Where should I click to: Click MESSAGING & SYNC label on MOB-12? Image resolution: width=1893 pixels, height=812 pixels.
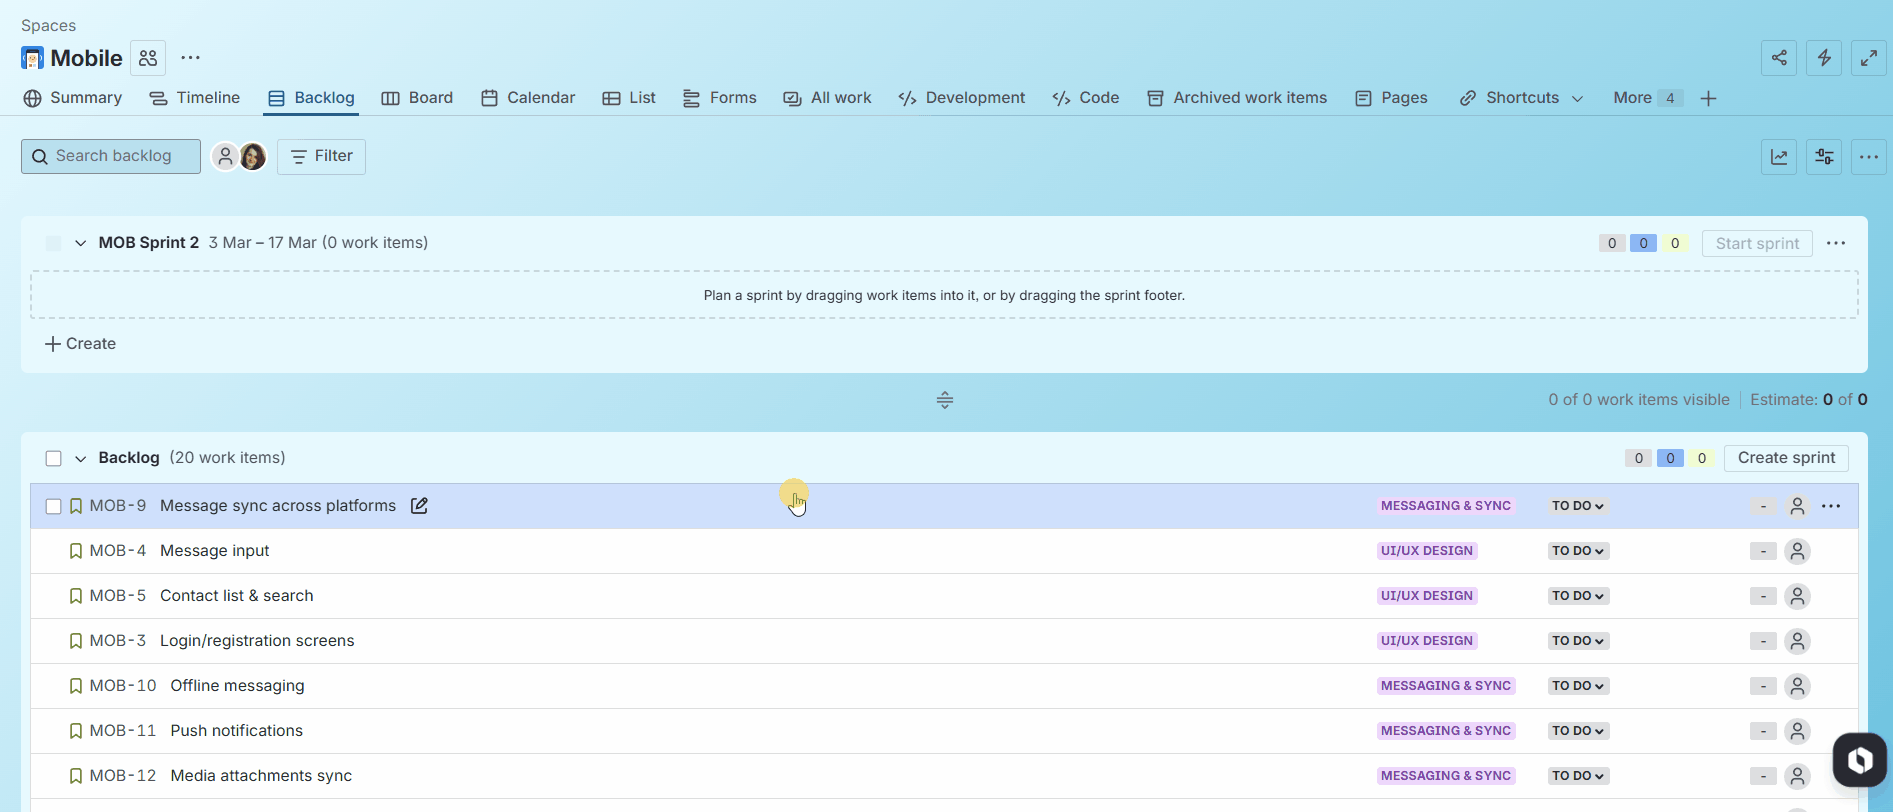pos(1446,776)
